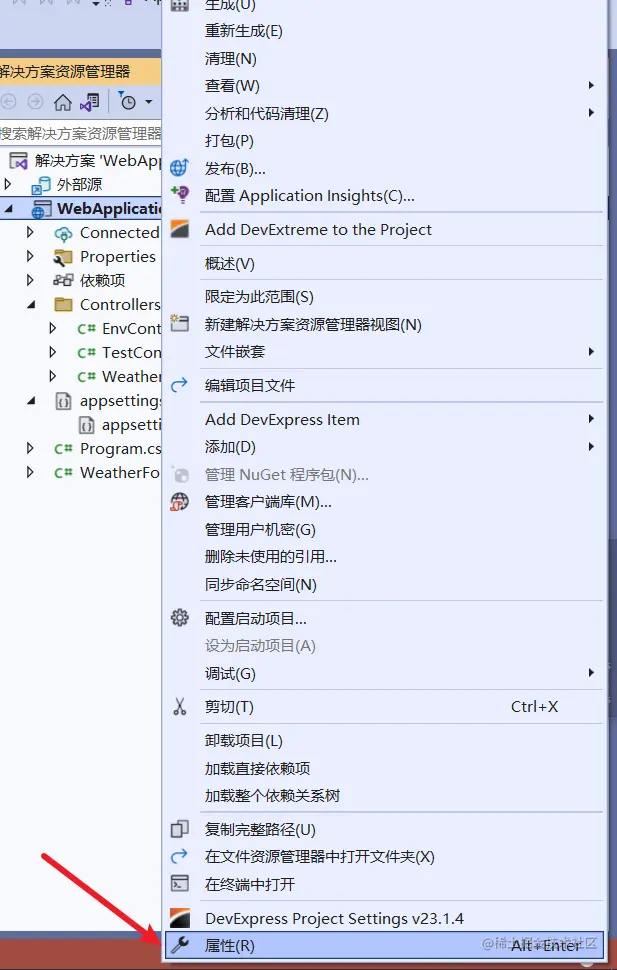Expand the 依赖项 node
The height and width of the screenshot is (970, 617).
[x=30, y=280]
